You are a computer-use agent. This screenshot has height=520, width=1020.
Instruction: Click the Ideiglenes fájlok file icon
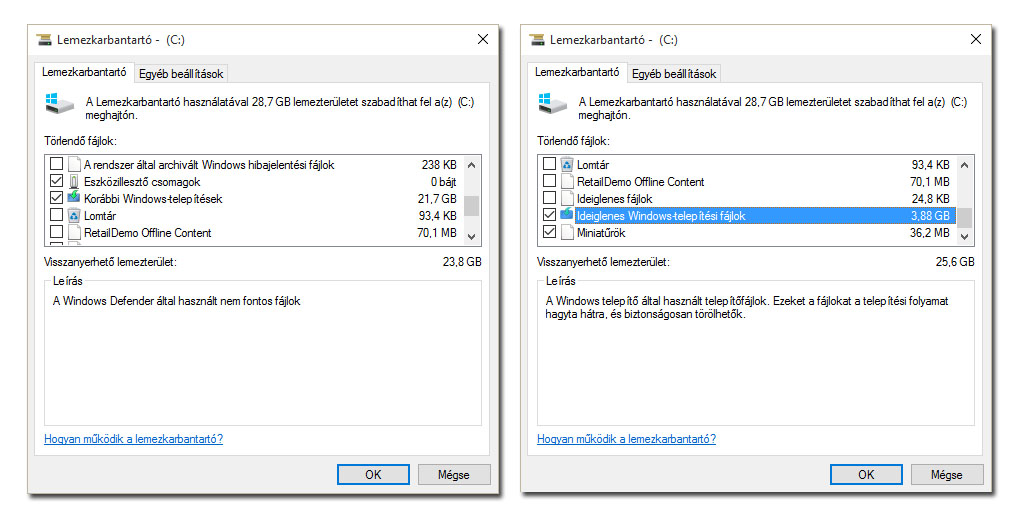click(567, 199)
